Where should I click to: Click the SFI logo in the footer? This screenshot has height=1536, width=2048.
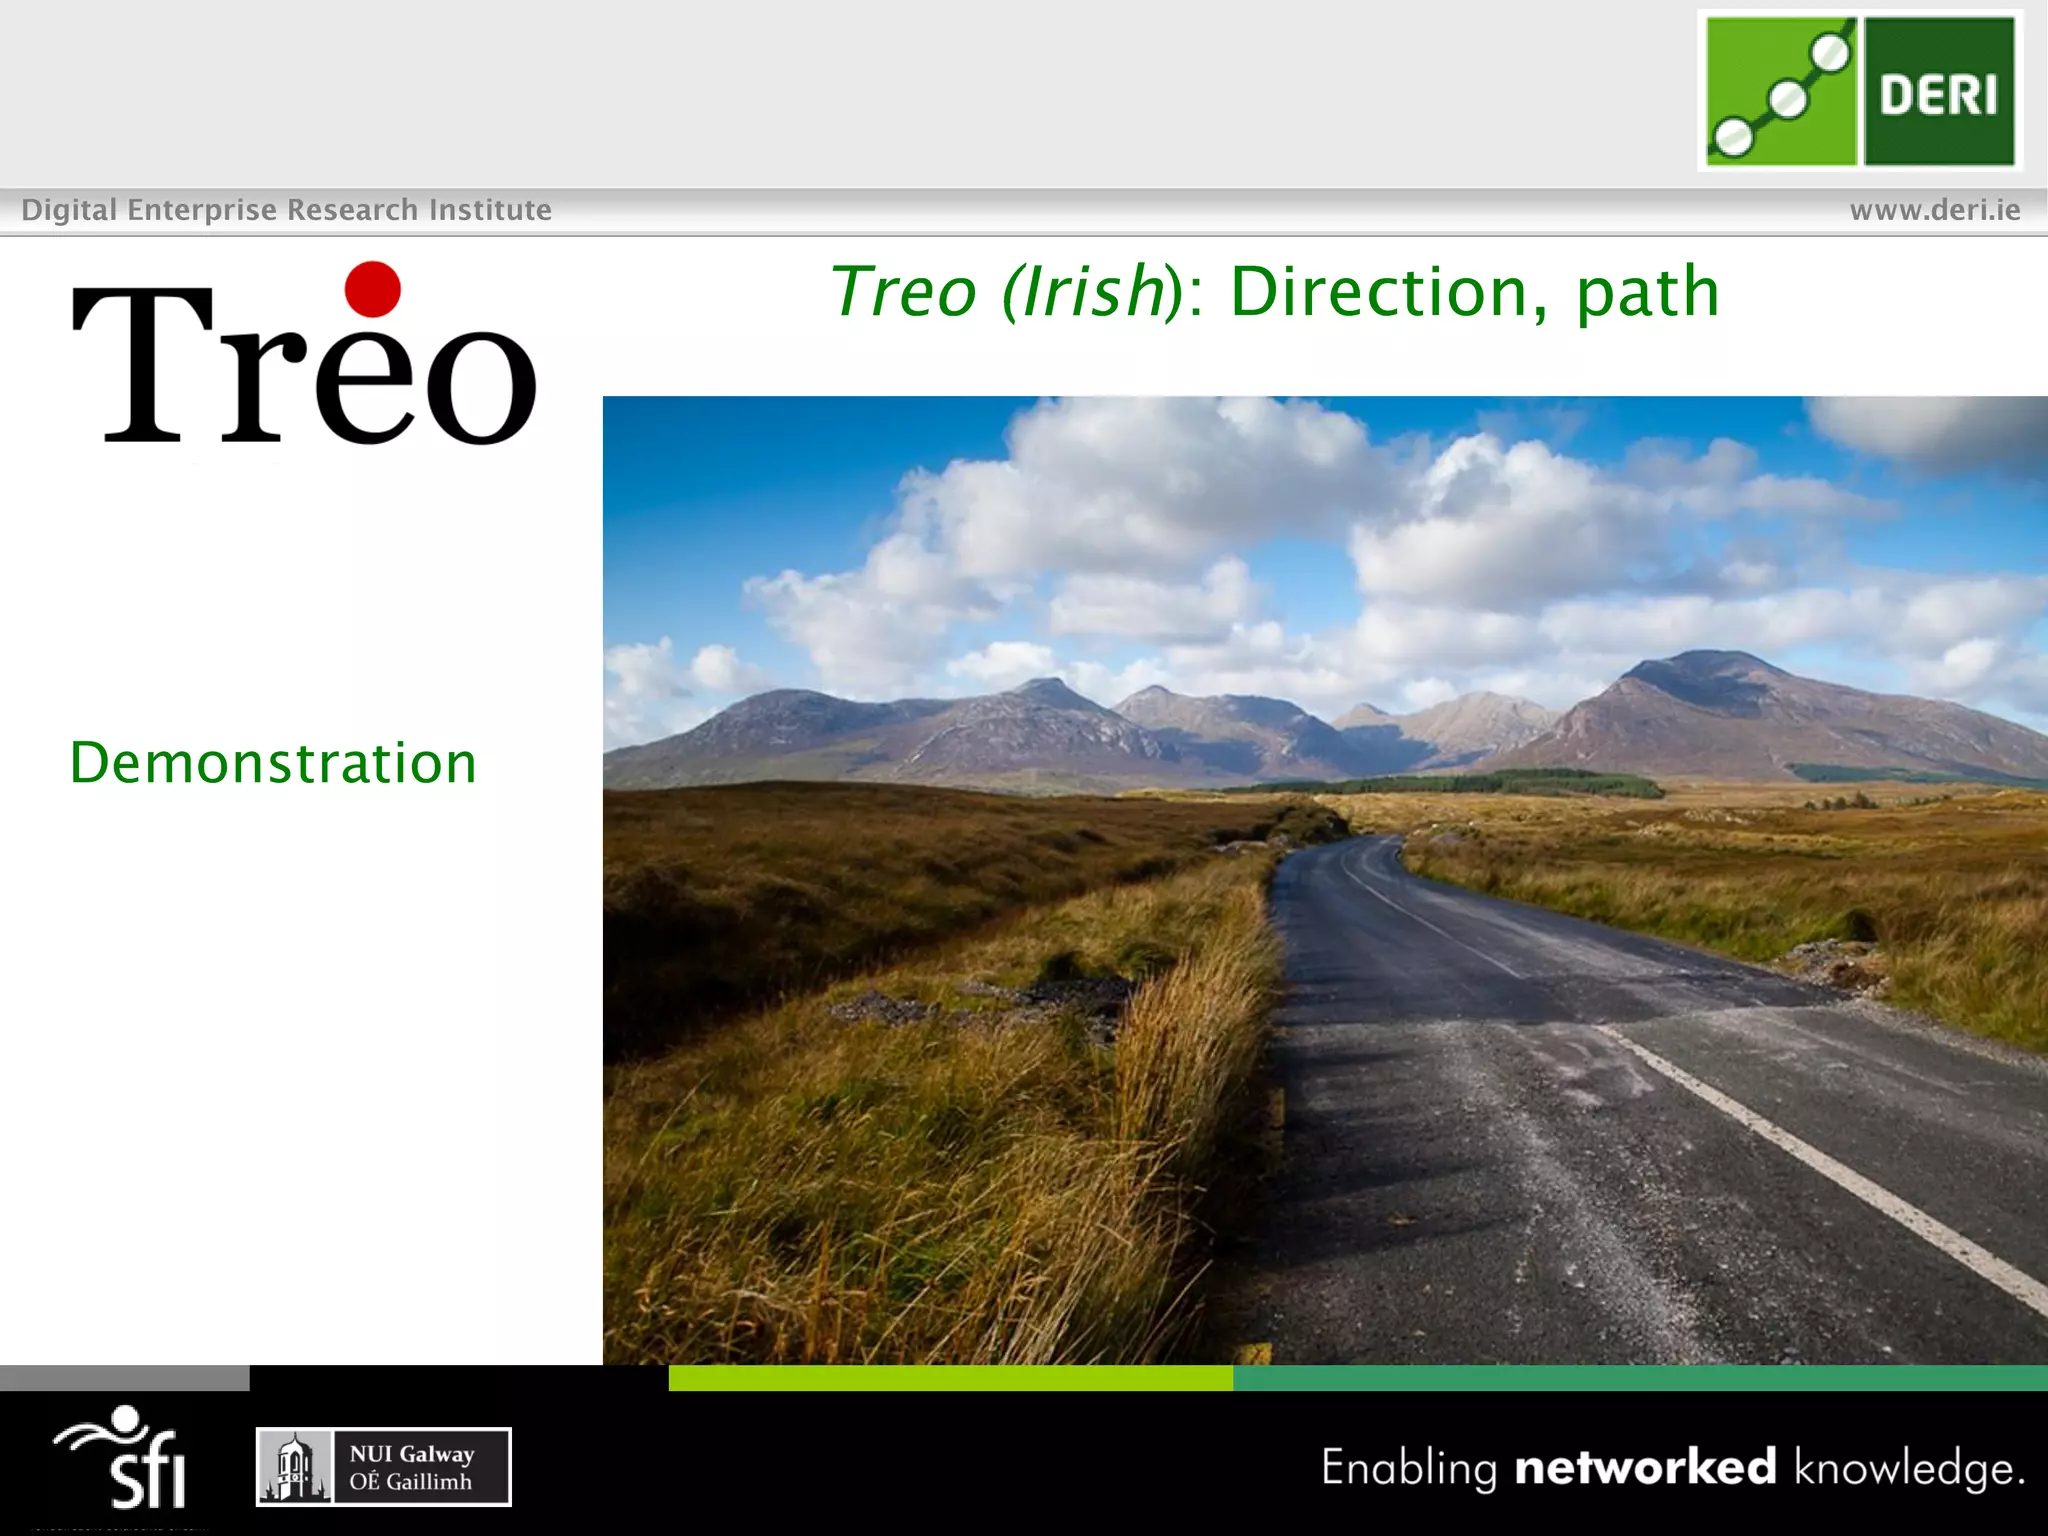tap(120, 1456)
